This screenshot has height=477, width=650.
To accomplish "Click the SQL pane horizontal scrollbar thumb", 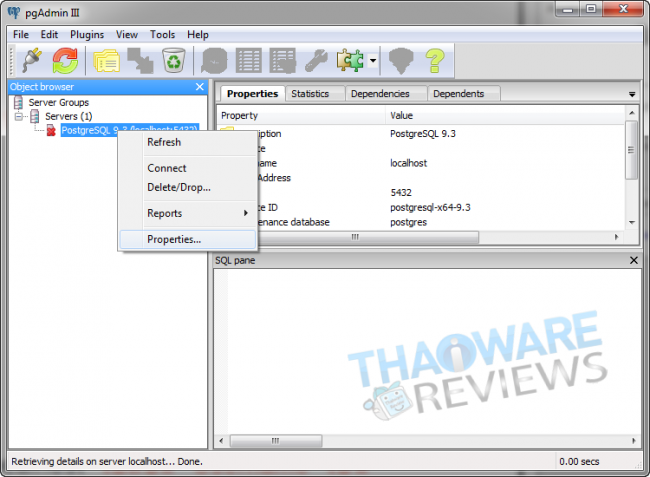I will click(276, 441).
